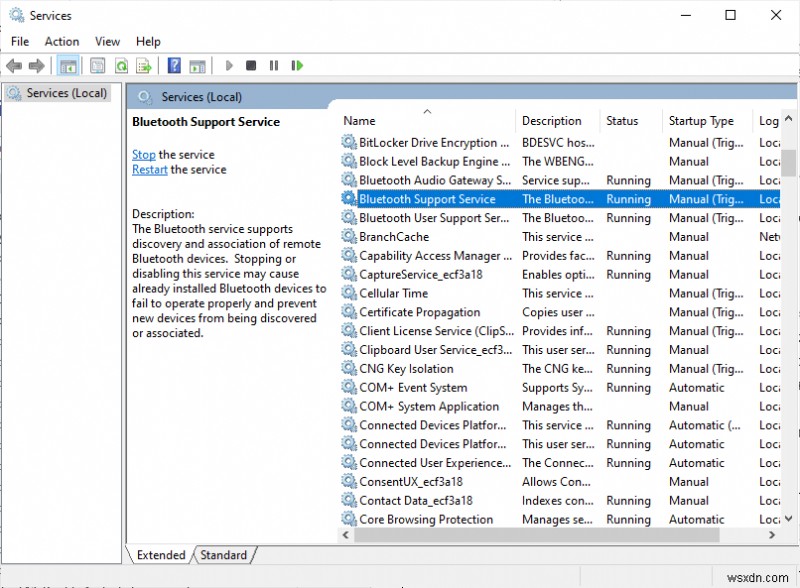This screenshot has width=800, height=588.
Task: Open the View menu
Action: pos(107,41)
